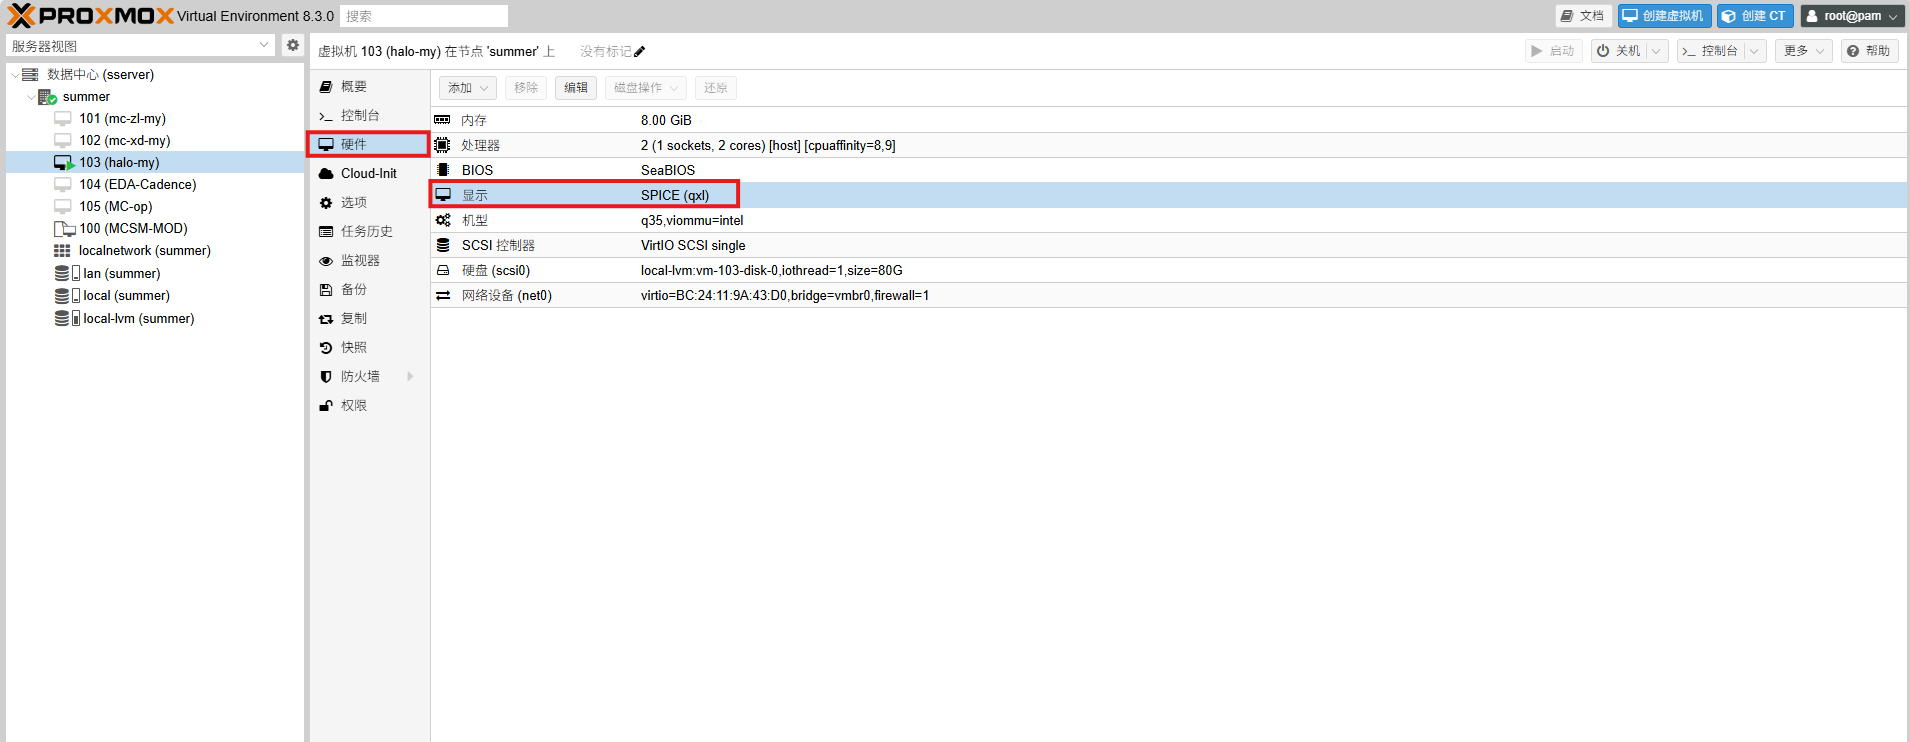Open the 备份 backup section
1910x742 pixels.
click(354, 290)
